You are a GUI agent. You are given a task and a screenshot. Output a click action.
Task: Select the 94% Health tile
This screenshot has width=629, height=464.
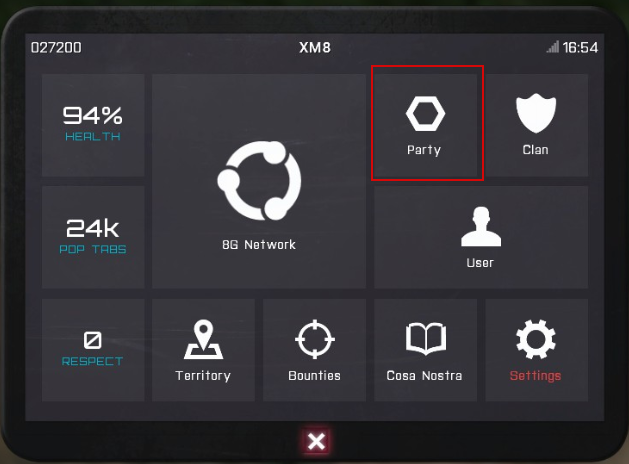93,125
